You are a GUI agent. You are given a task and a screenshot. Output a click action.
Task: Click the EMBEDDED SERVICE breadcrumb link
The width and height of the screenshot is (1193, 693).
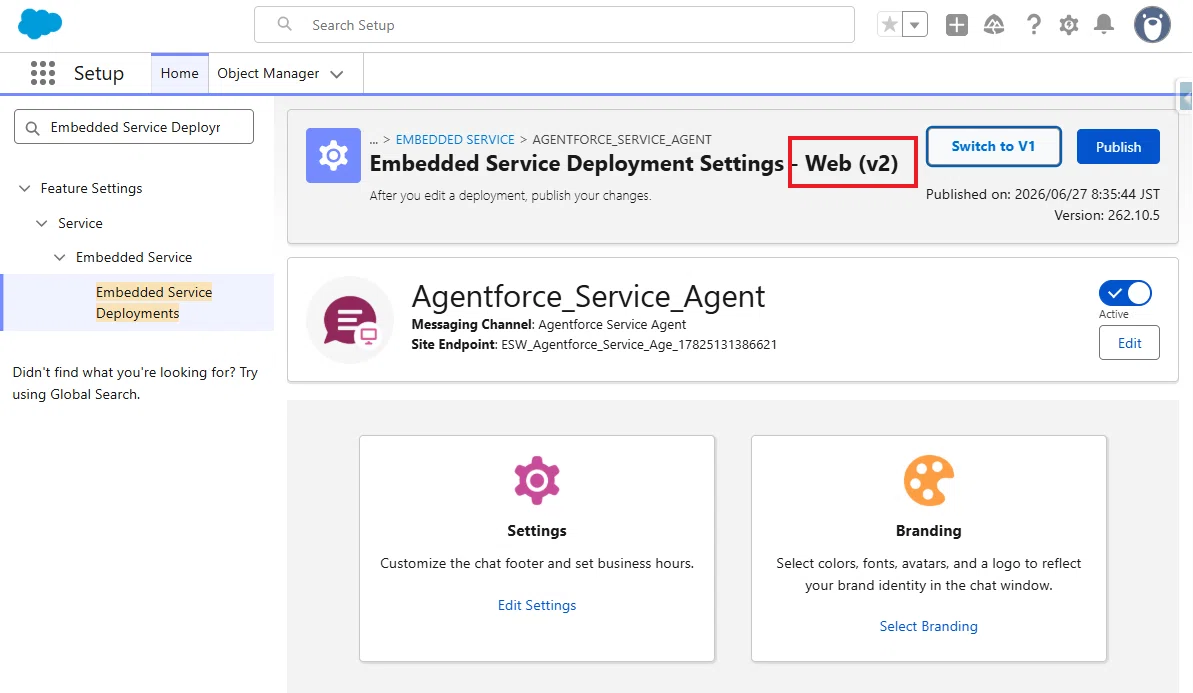[x=455, y=139]
